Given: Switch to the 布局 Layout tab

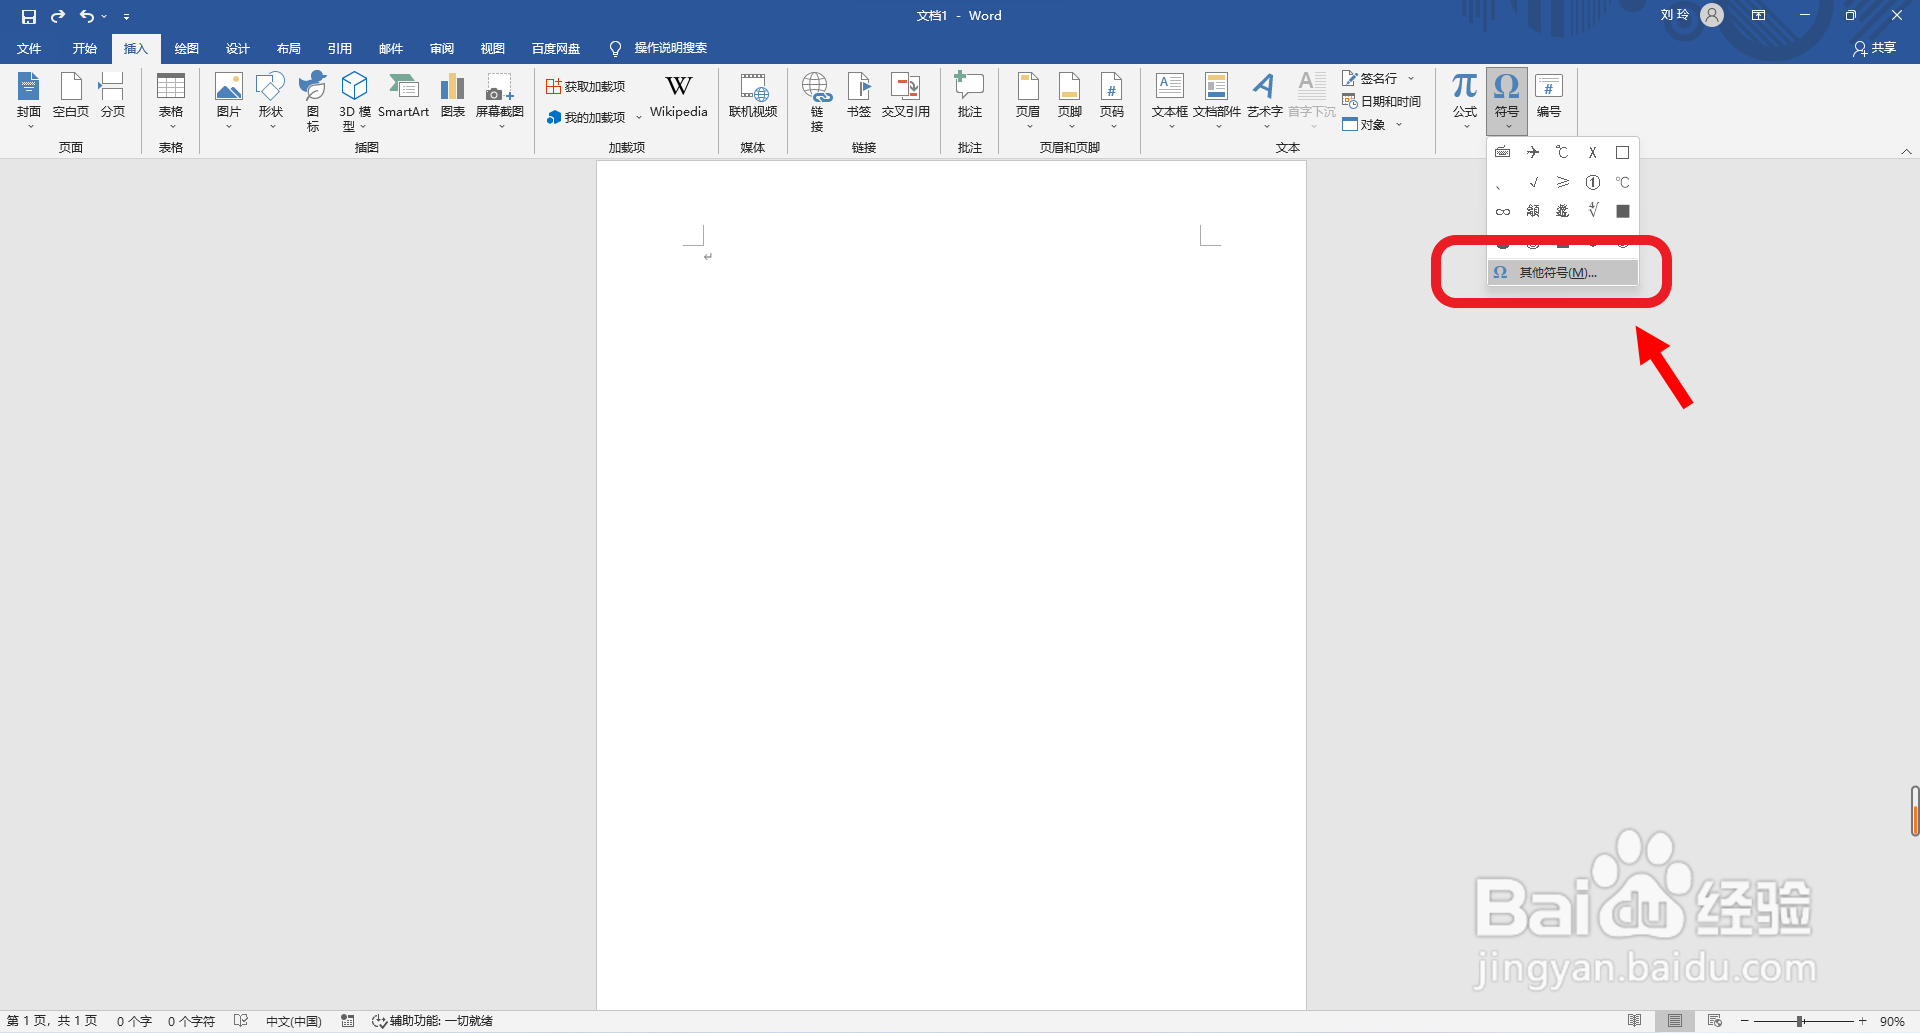Looking at the screenshot, I should [x=289, y=48].
